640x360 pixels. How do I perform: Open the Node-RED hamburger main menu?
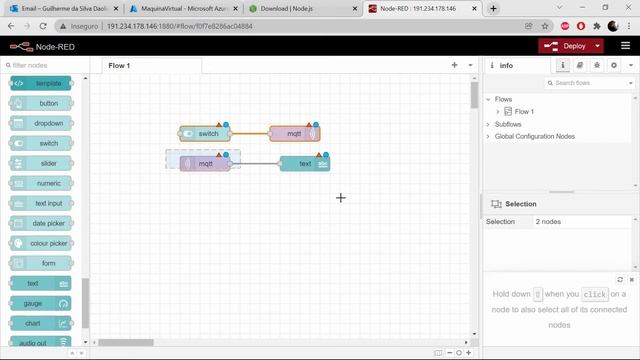625,46
